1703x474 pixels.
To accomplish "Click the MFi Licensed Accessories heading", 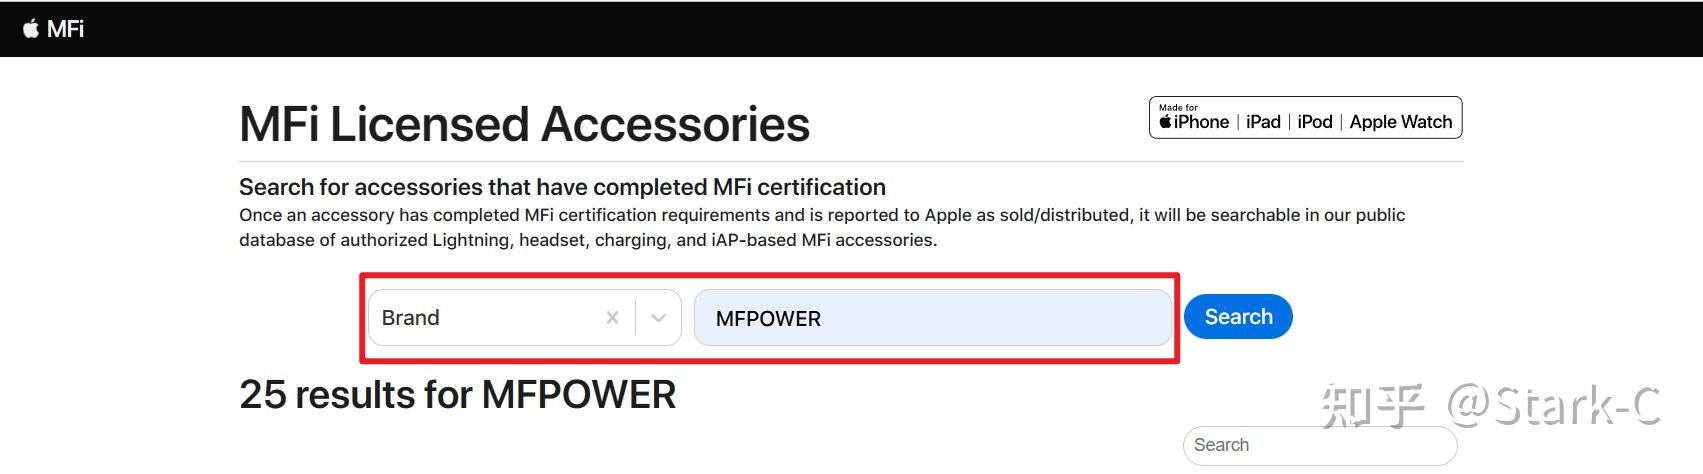I will tap(524, 125).
